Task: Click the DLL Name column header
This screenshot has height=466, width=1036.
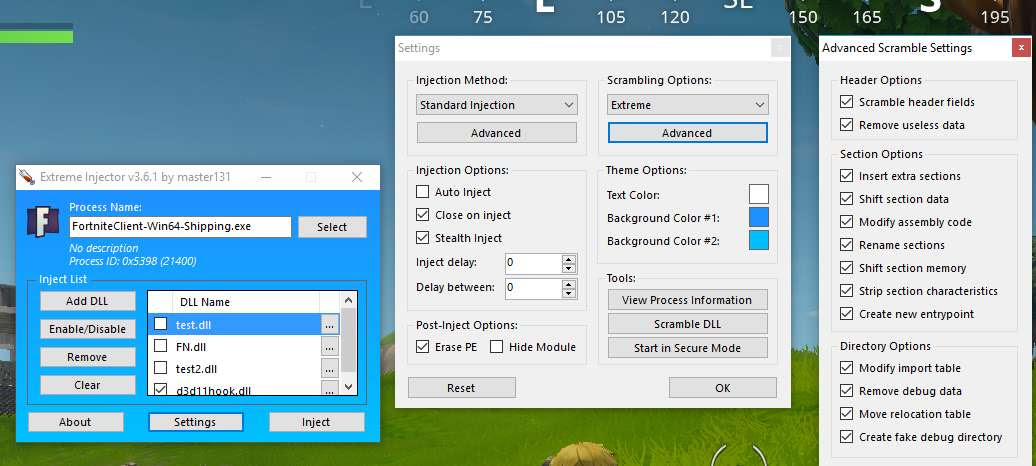Action: (x=246, y=302)
